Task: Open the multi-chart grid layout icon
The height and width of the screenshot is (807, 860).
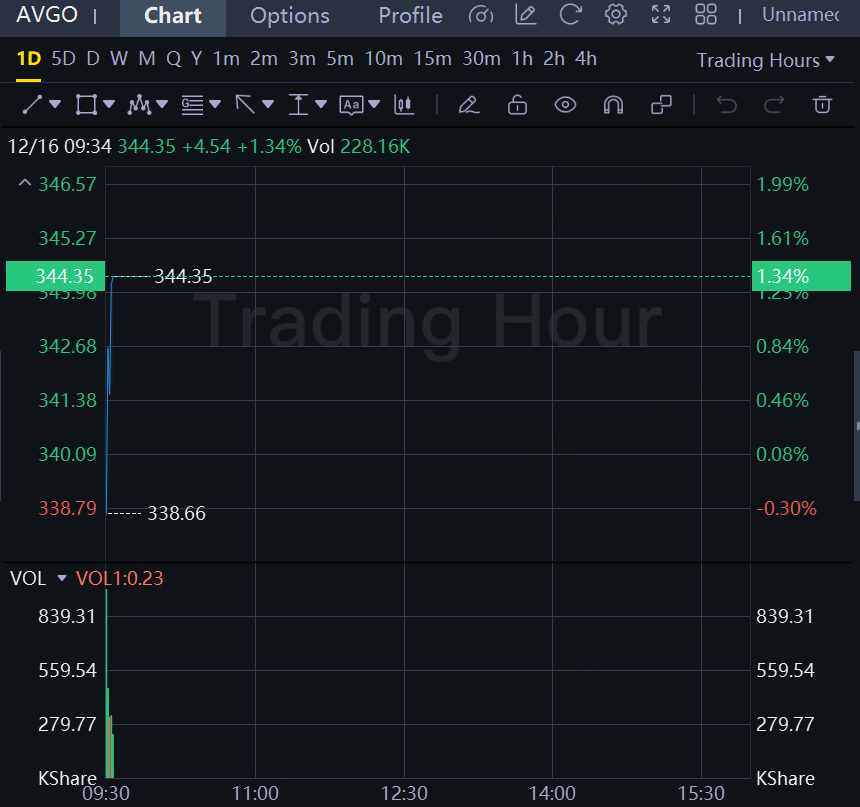Action: pyautogui.click(x=705, y=14)
